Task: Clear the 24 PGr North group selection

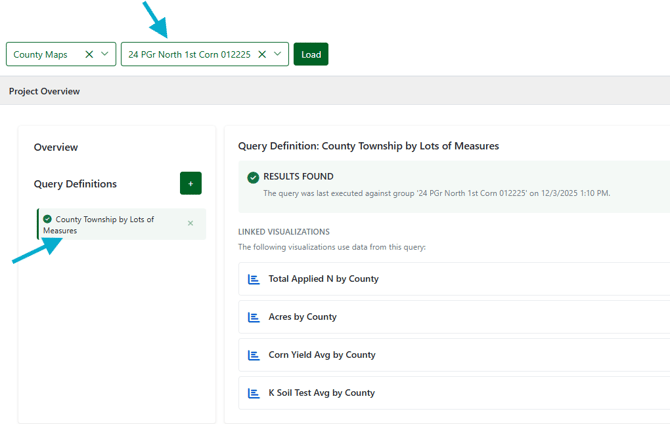Action: click(x=262, y=54)
